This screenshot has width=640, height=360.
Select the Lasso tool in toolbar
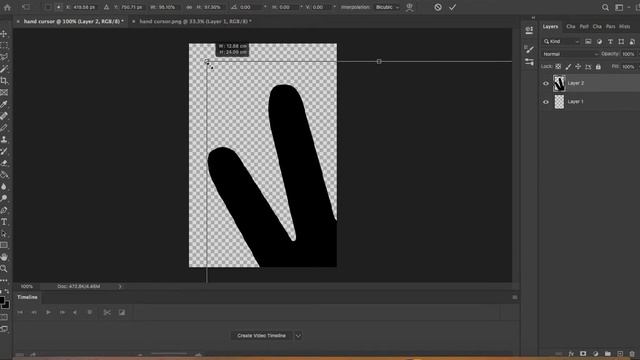[x=4, y=57]
